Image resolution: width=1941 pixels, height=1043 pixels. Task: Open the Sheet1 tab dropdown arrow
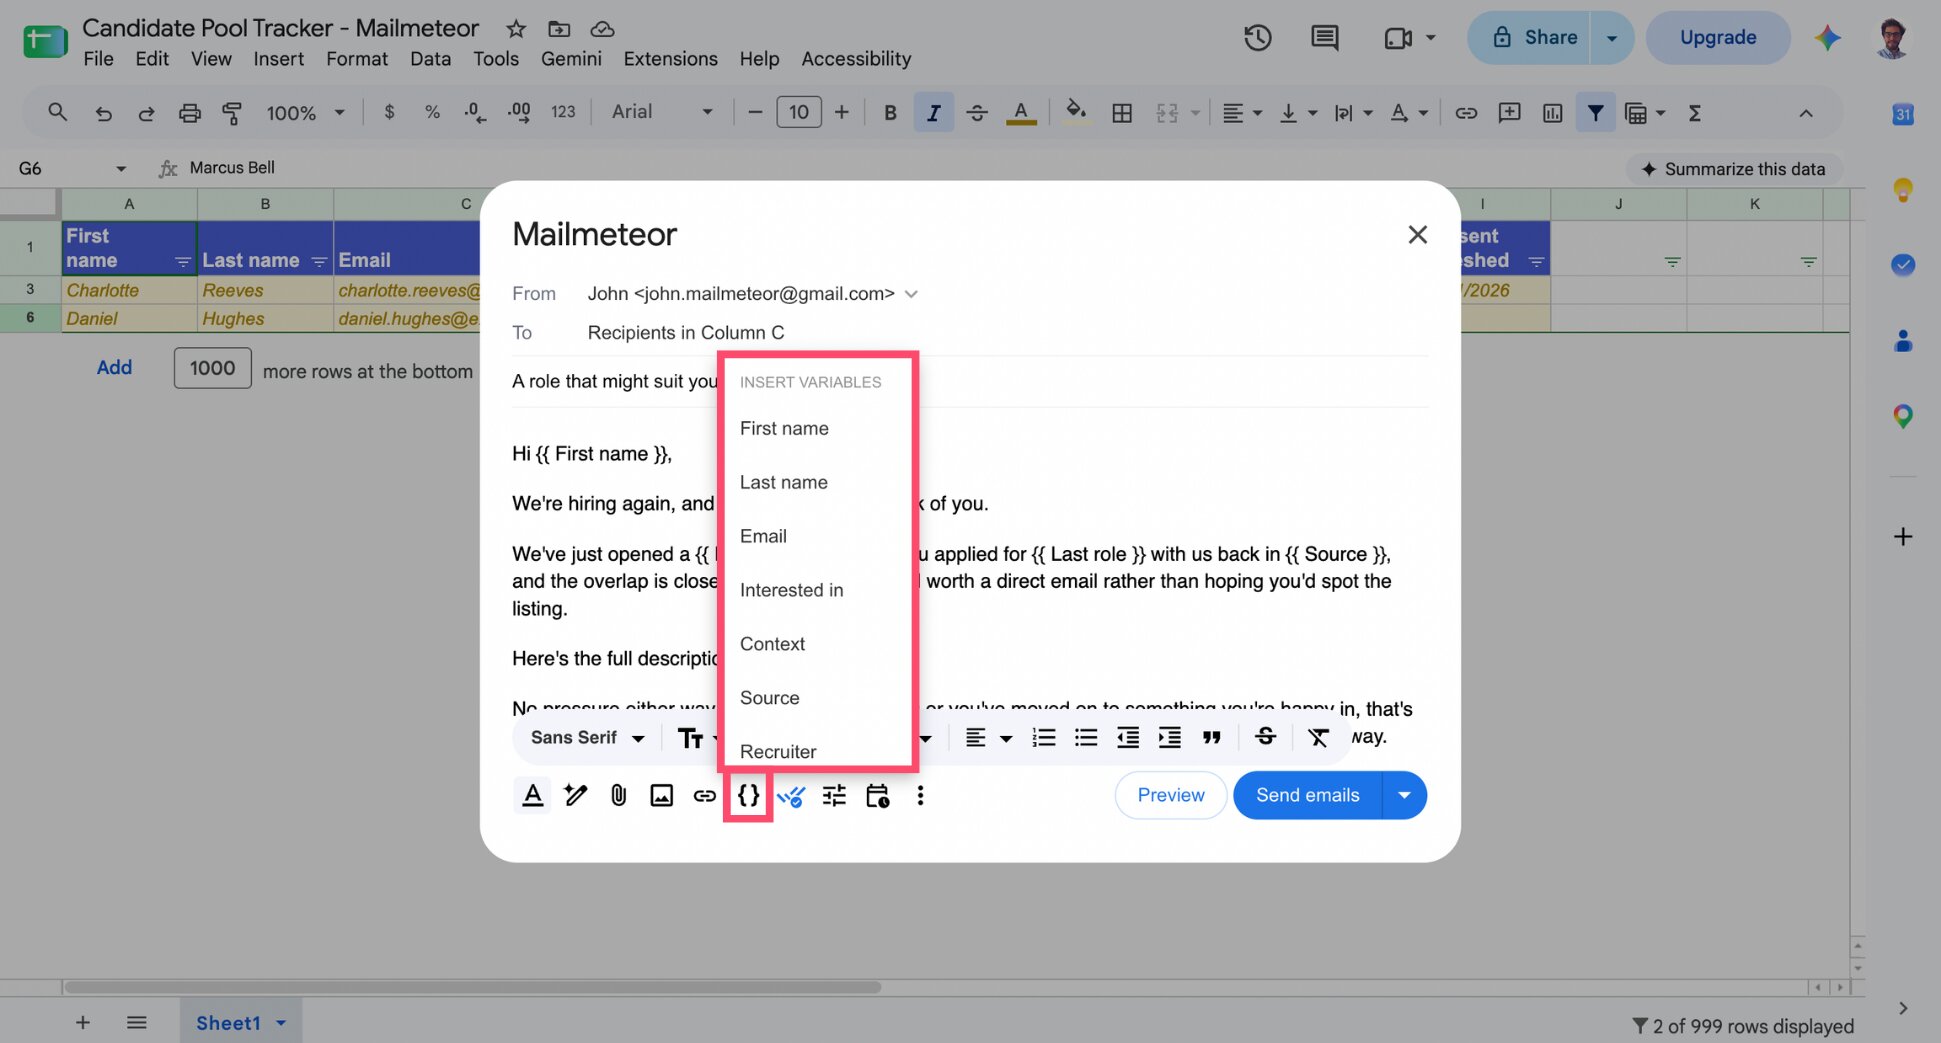pyautogui.click(x=281, y=1023)
